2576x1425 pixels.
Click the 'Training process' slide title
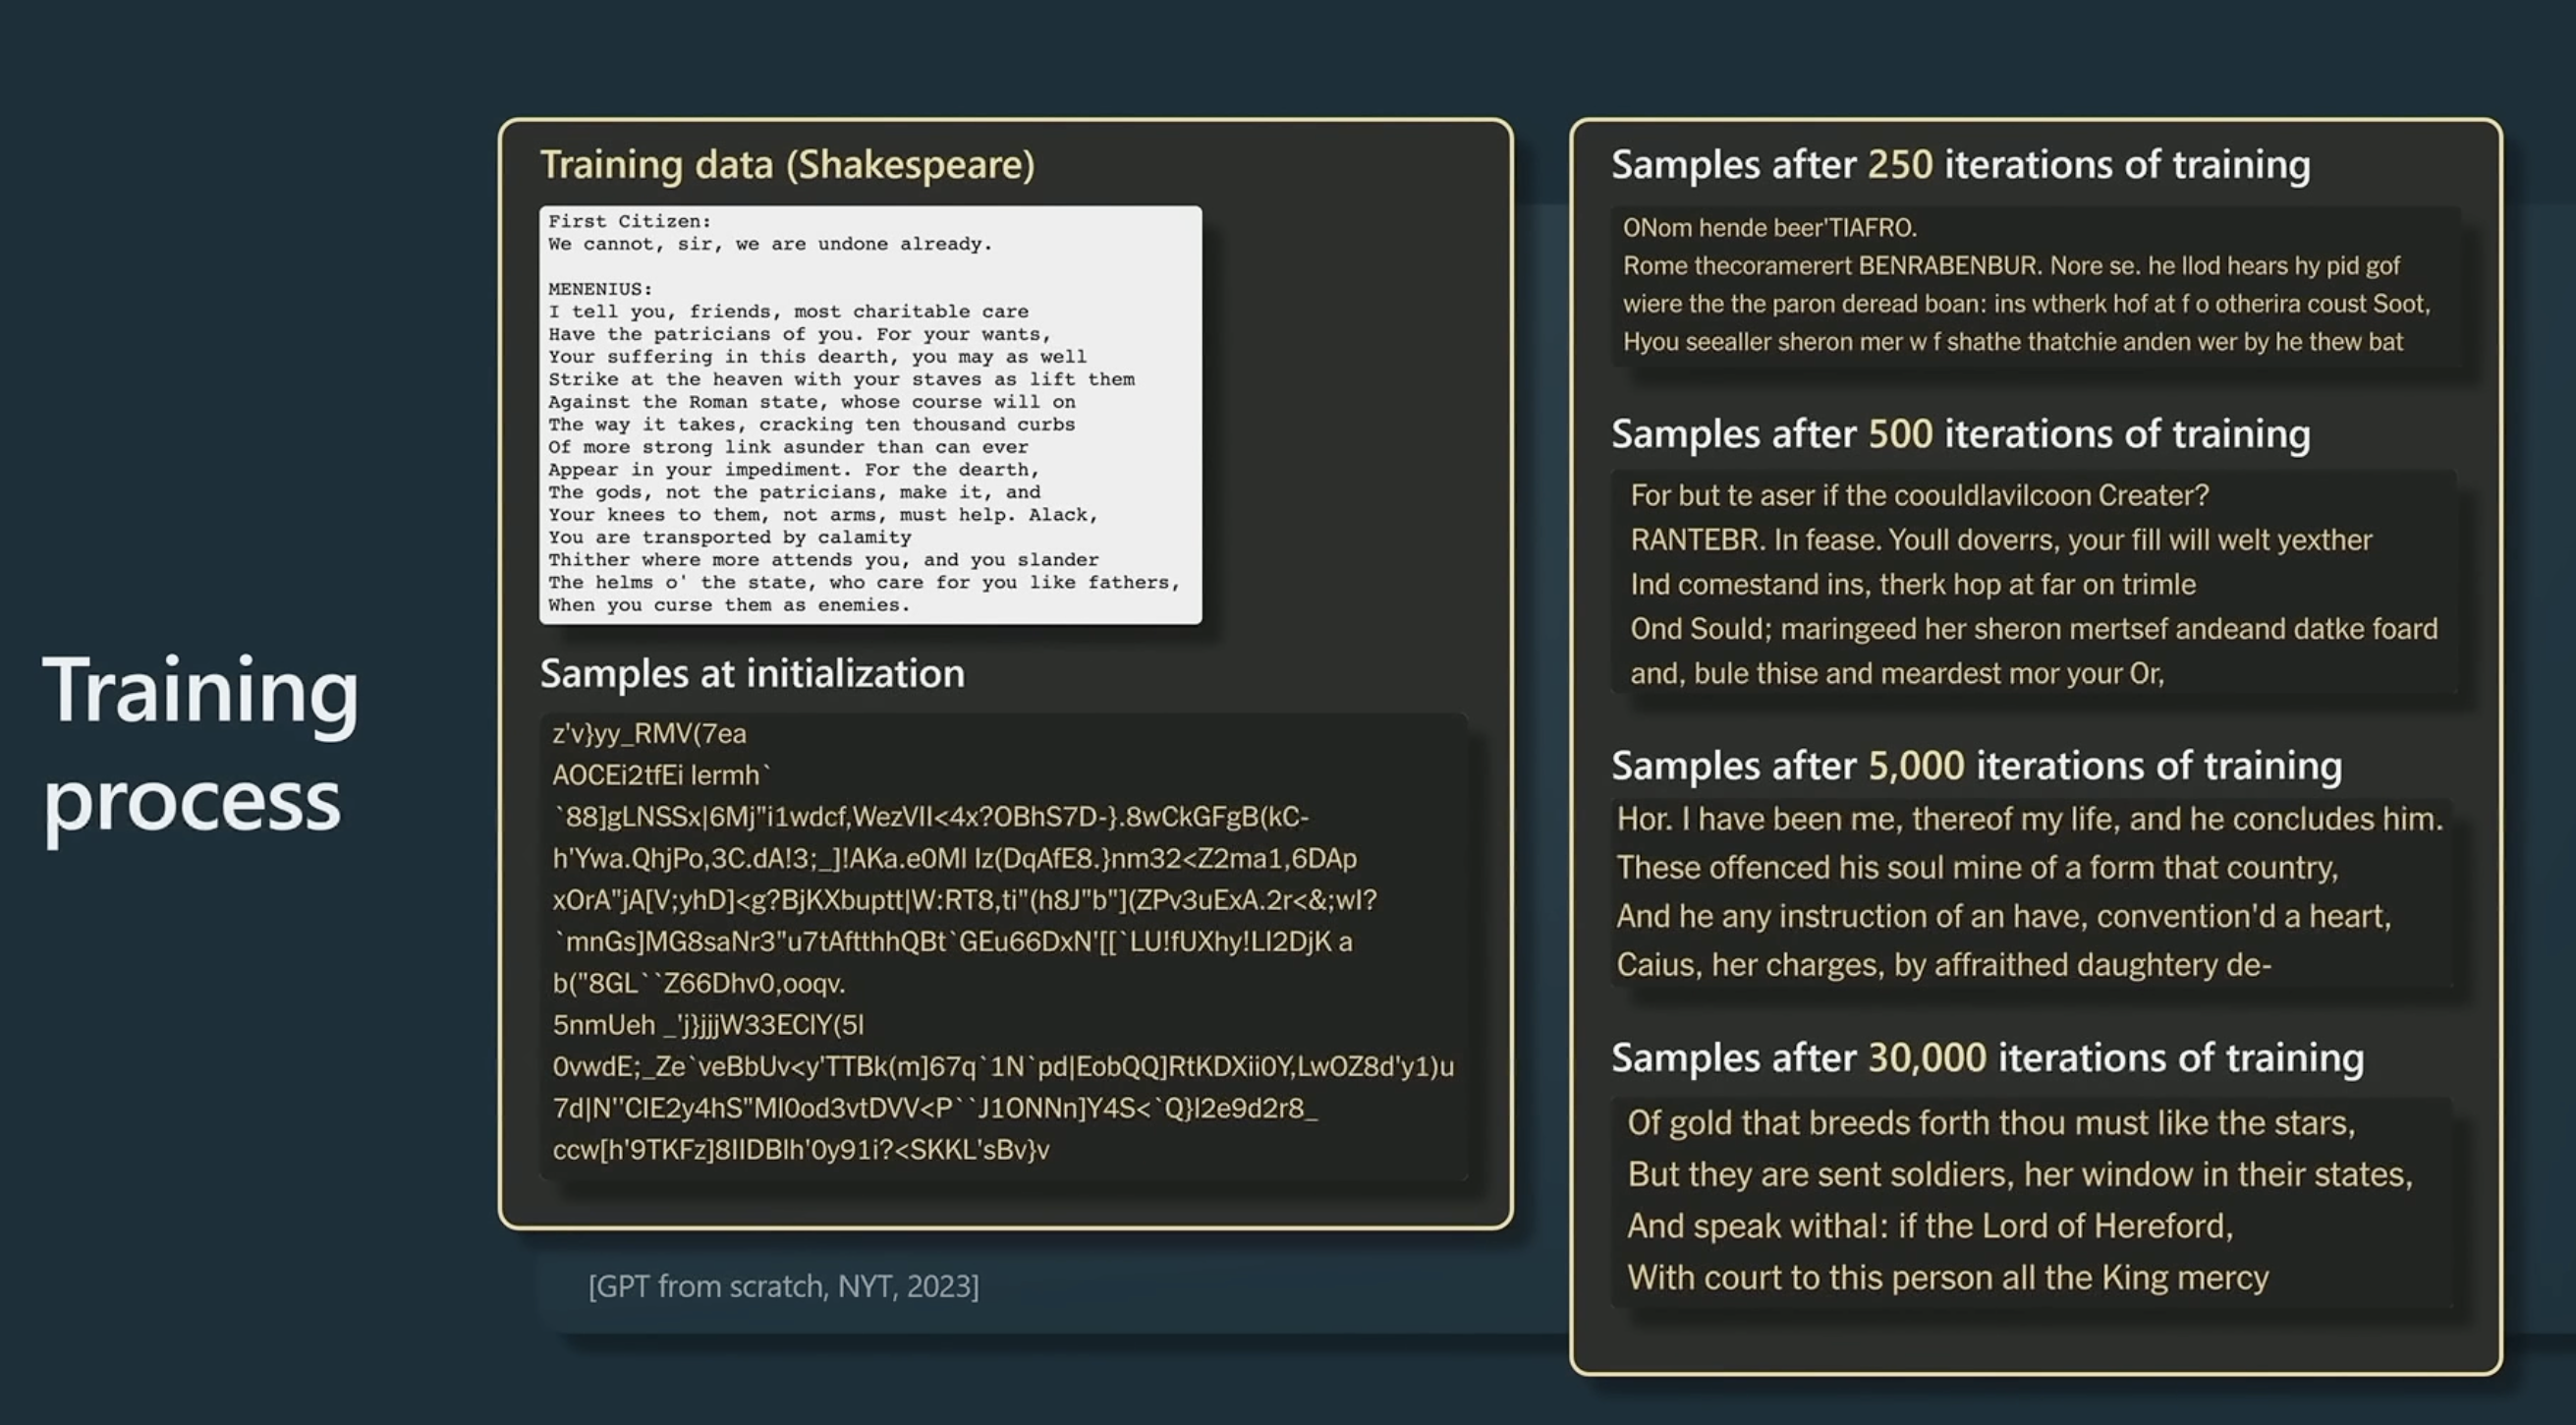[x=200, y=745]
